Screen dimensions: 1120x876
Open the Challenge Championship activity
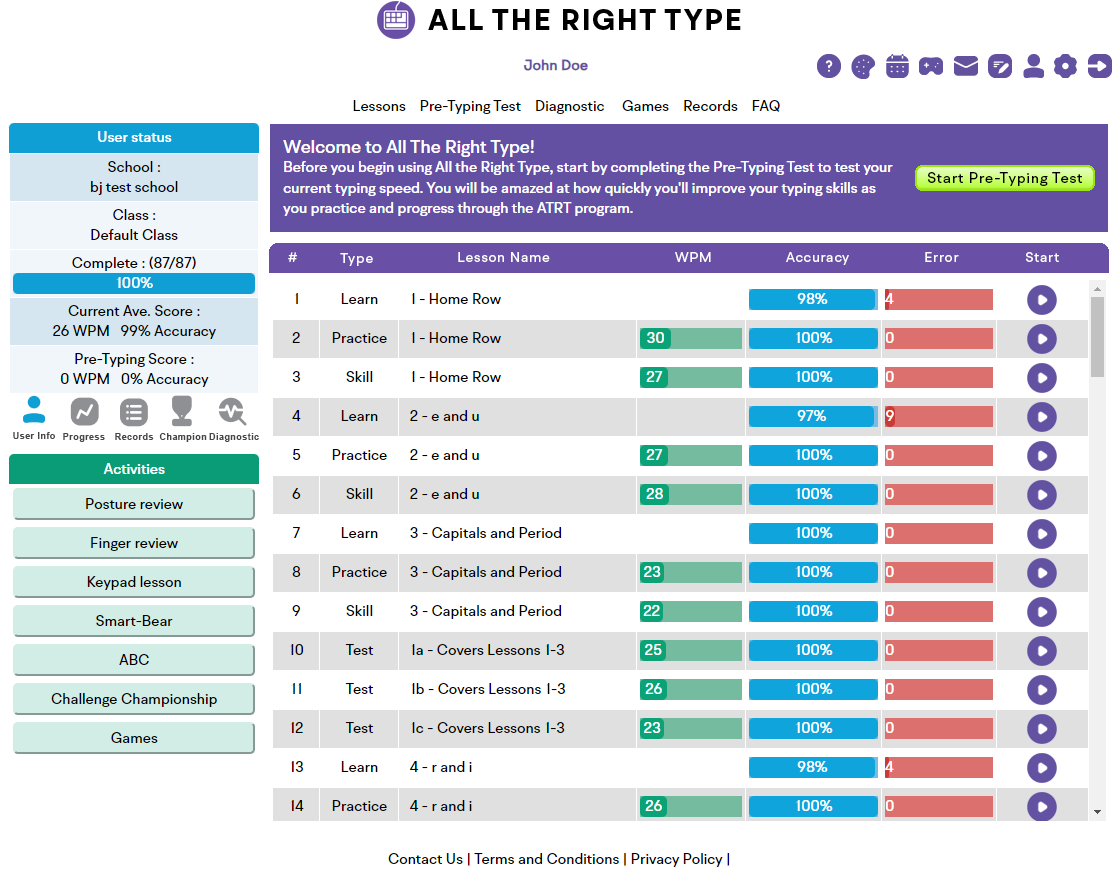pos(134,700)
